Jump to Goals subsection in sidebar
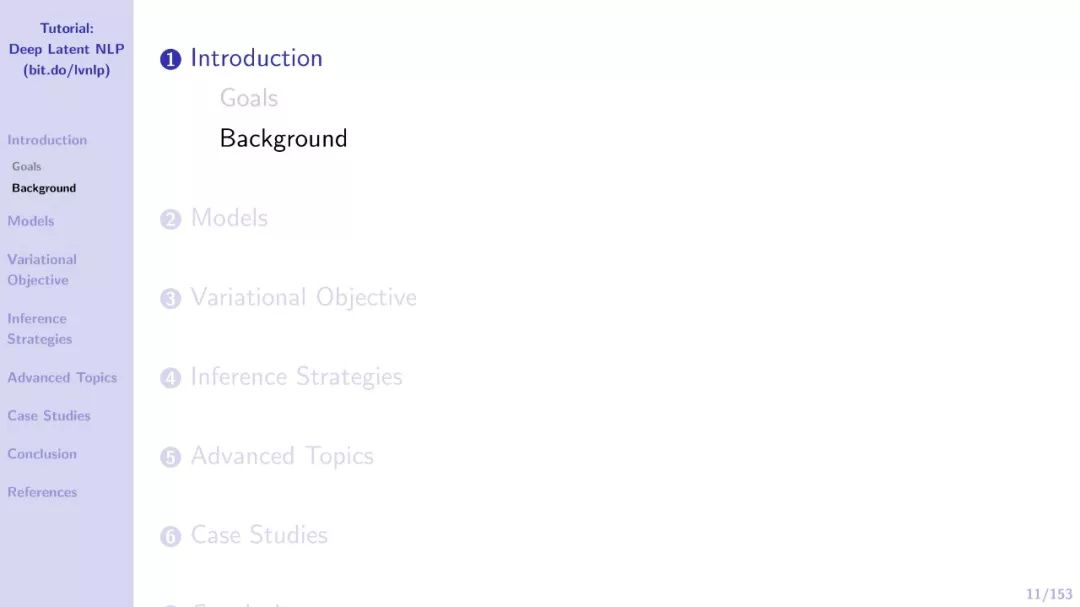Image resolution: width=1080 pixels, height=607 pixels. (x=26, y=166)
